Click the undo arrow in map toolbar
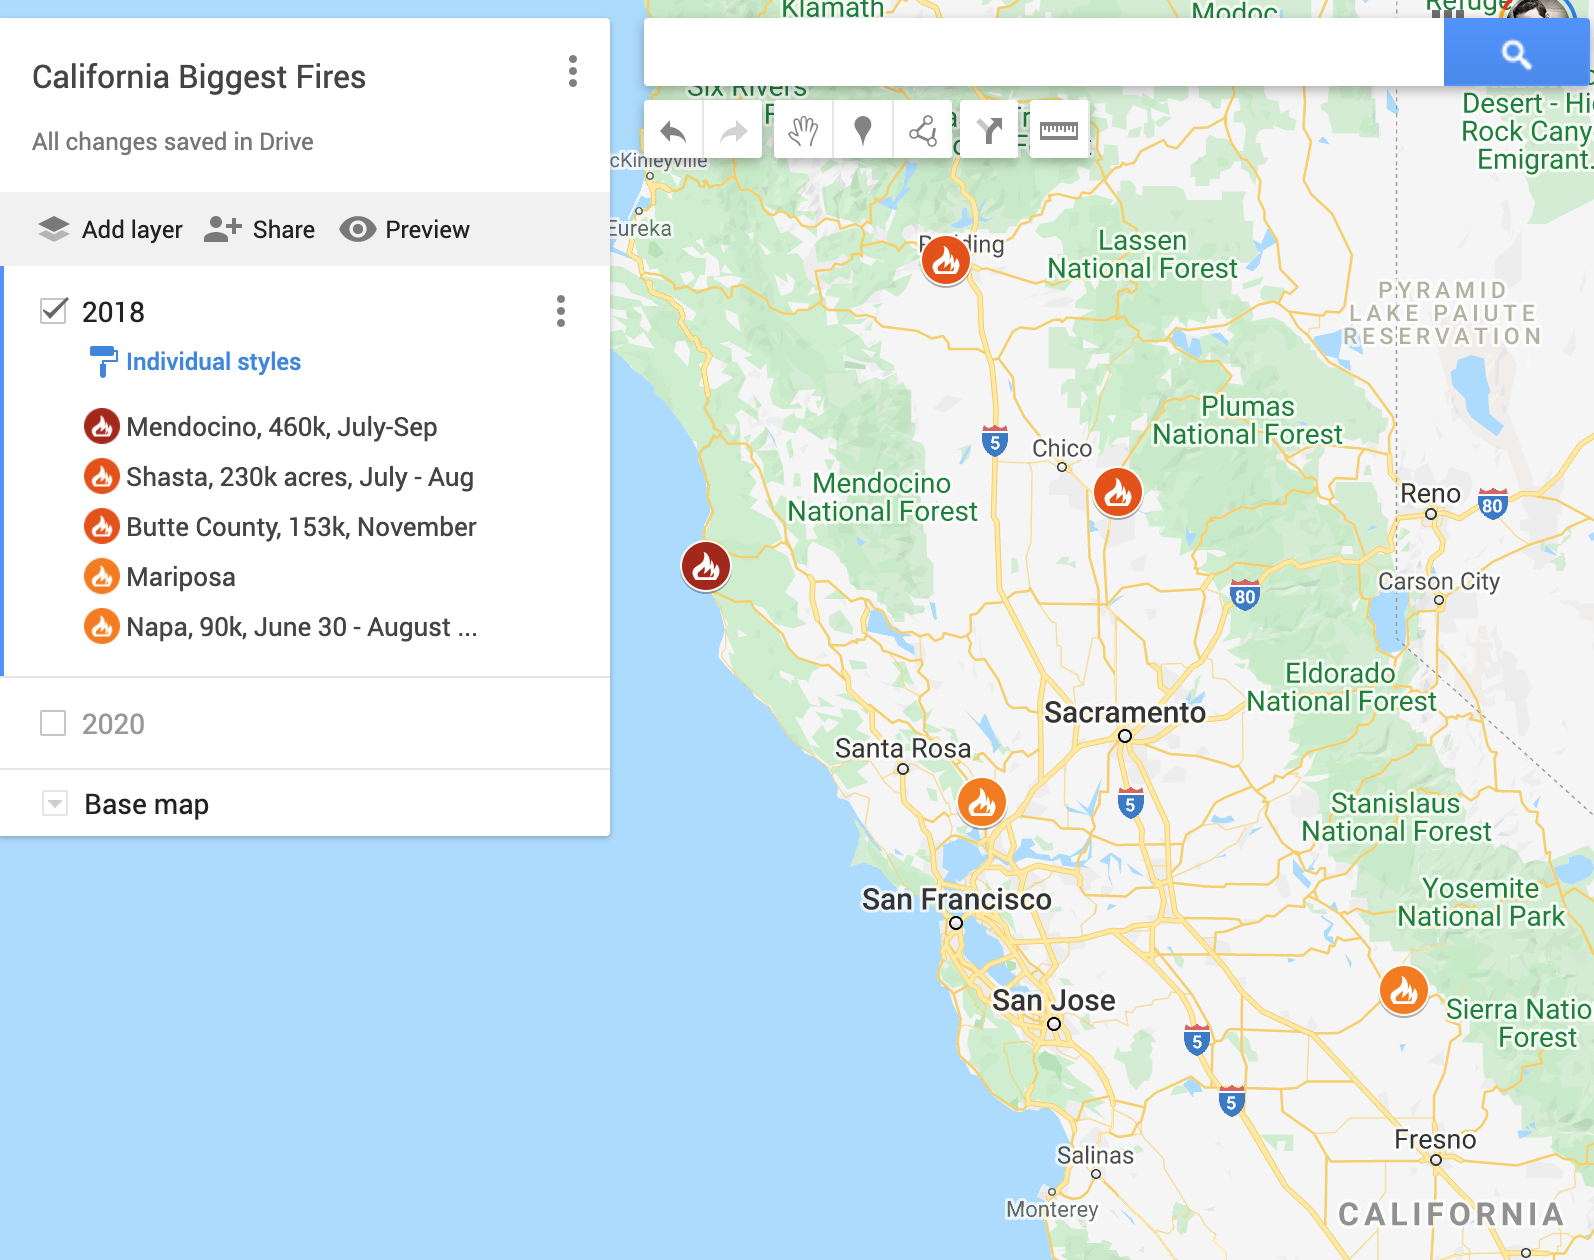The image size is (1594, 1260). (x=674, y=131)
